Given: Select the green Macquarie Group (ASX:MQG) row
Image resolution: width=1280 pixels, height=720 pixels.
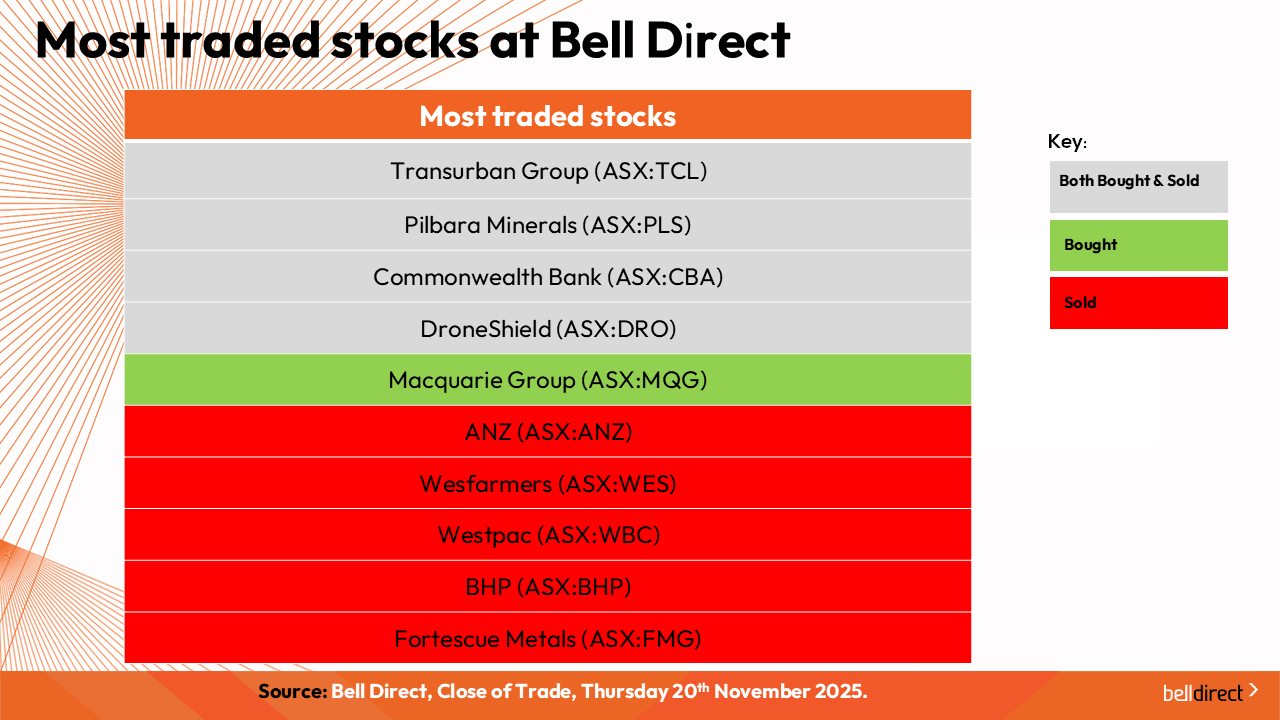Looking at the screenshot, I should coord(548,380).
